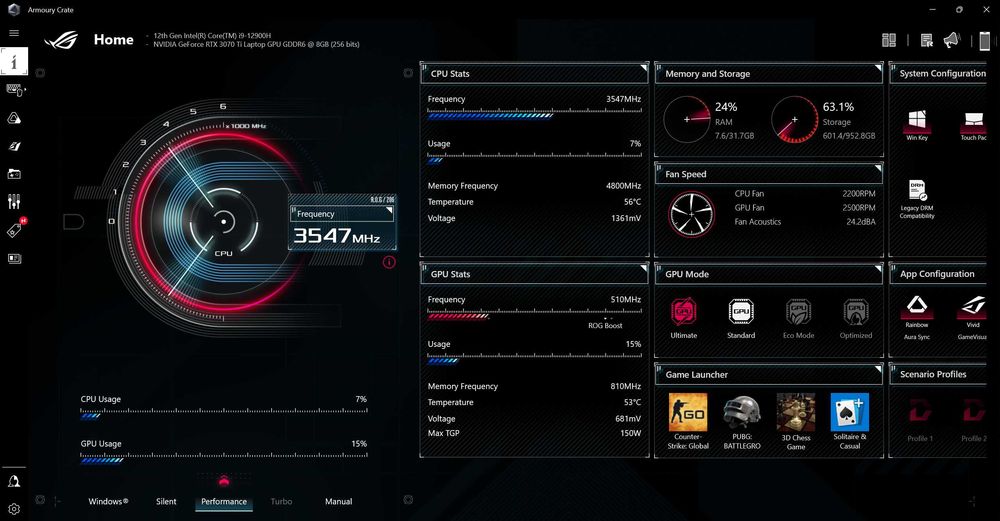This screenshot has width=1000, height=521.
Task: Expand GPU Mode panel corner arrow
Action: (878, 268)
